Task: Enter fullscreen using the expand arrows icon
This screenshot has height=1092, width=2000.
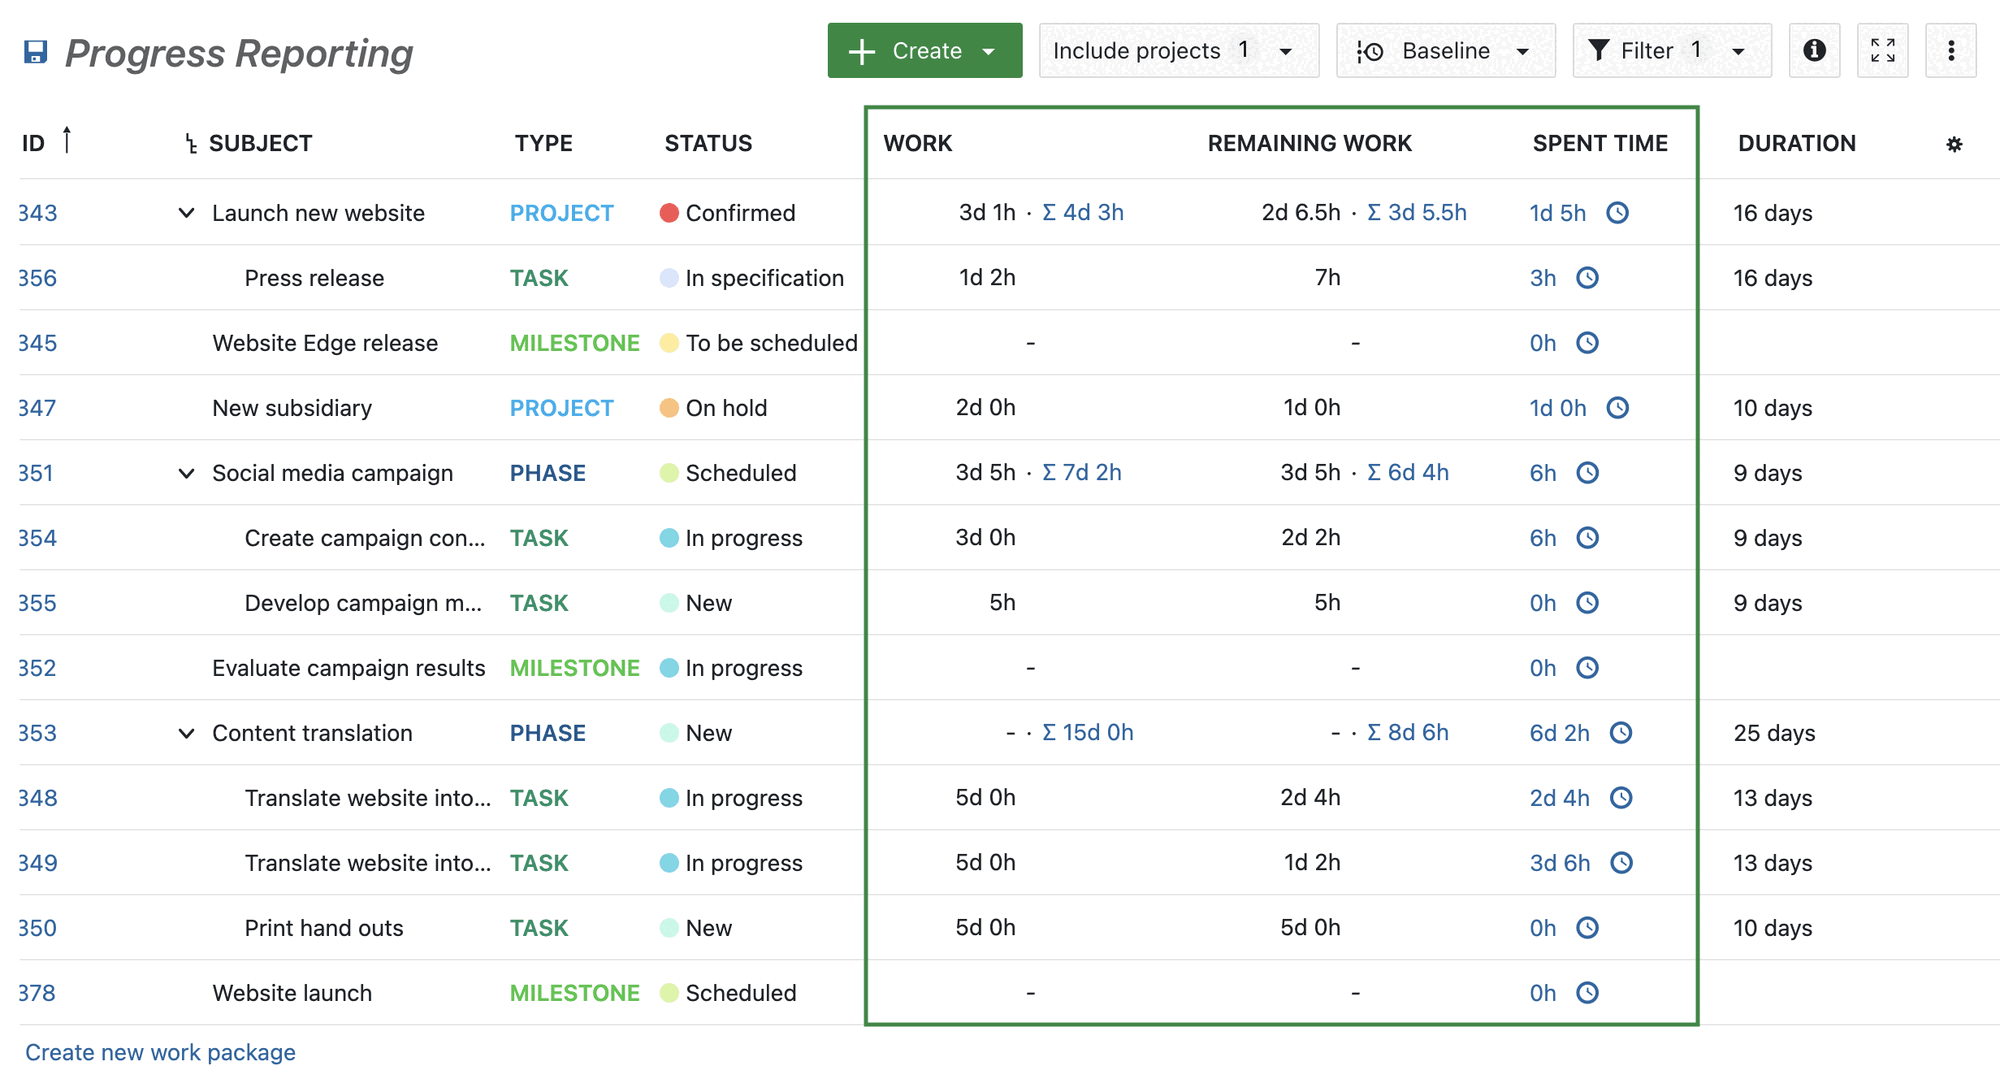Action: coord(1883,50)
